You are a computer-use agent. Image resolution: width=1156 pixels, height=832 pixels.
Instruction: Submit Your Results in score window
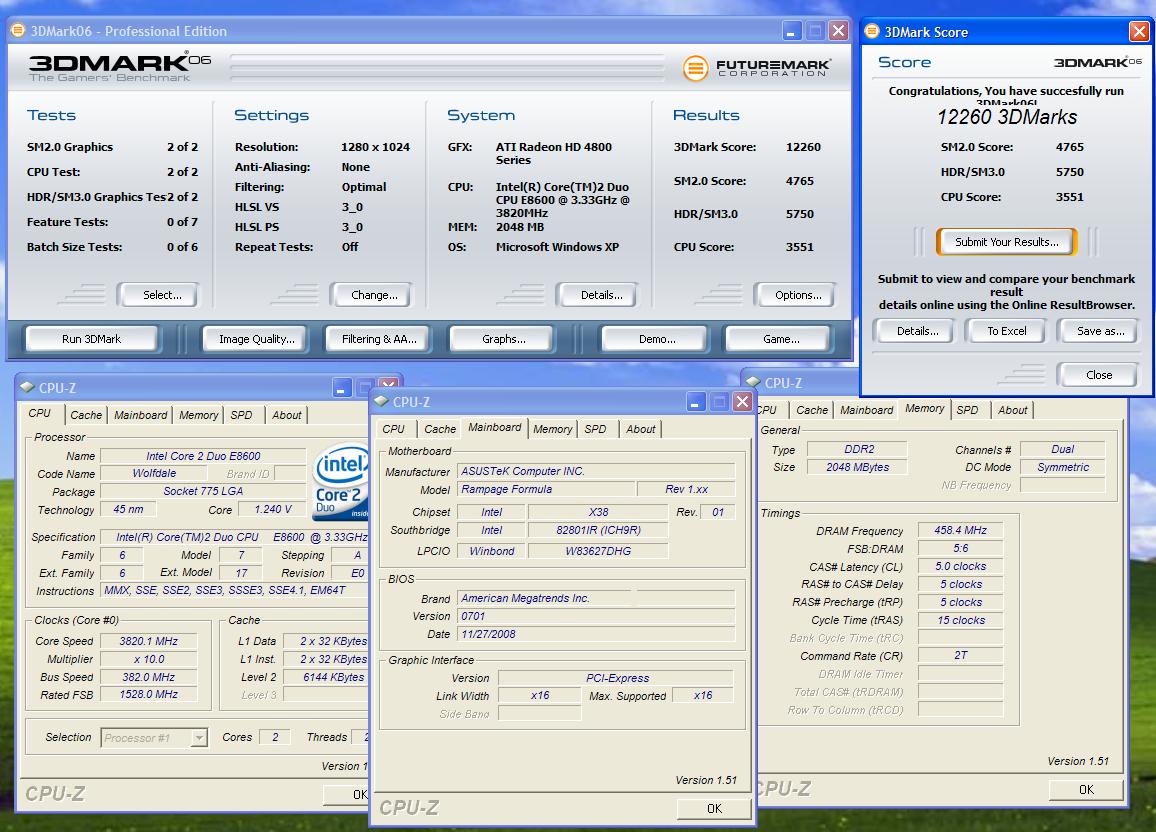click(1006, 242)
